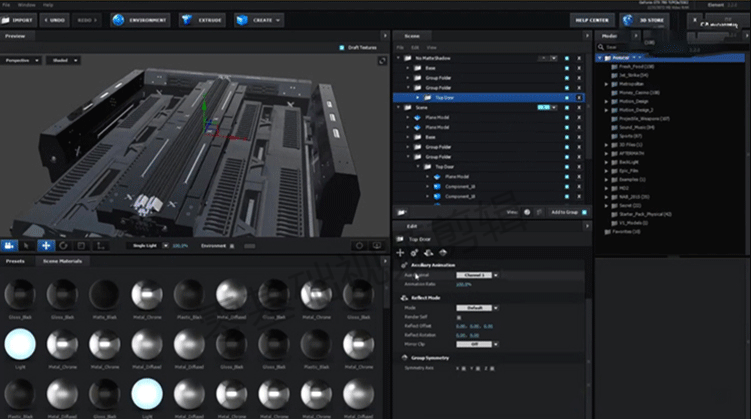Open the Perspective view dropdown
Screen dimensions: 751x419
(22, 60)
